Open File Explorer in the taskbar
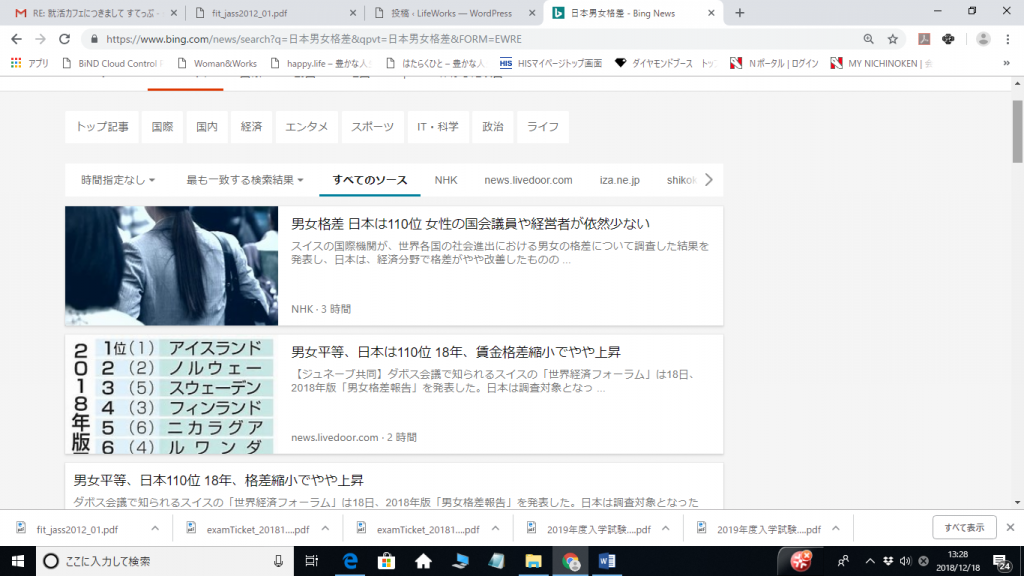 coord(533,561)
